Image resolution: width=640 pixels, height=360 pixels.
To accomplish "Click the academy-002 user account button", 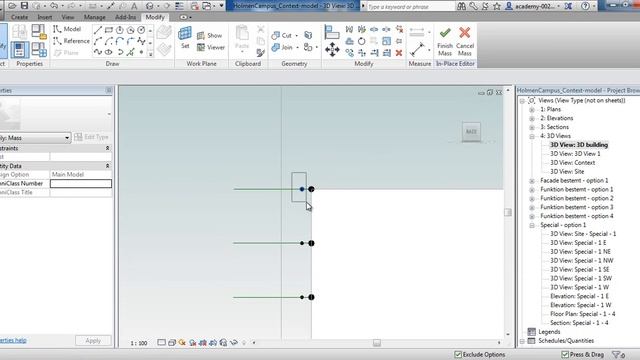I will pos(532,6).
